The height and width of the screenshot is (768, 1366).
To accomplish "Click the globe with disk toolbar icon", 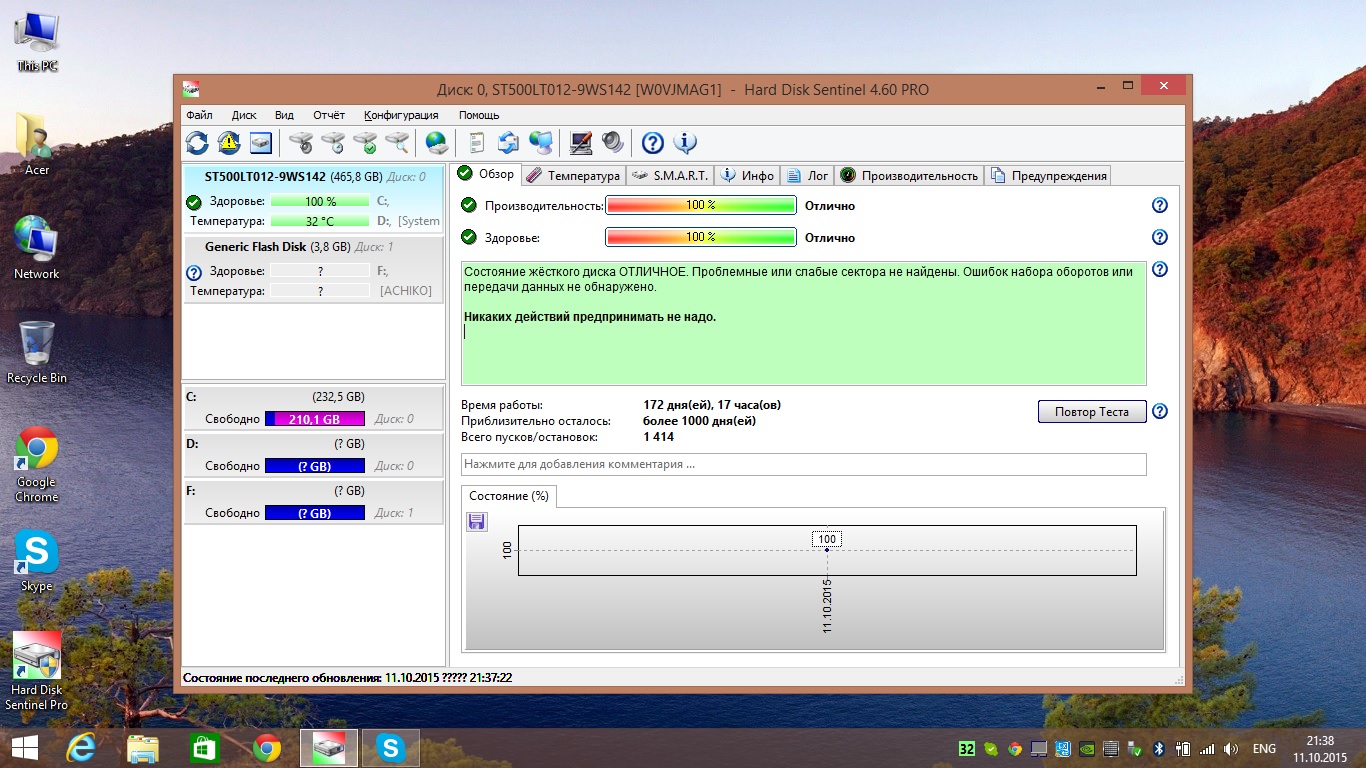I will [437, 143].
